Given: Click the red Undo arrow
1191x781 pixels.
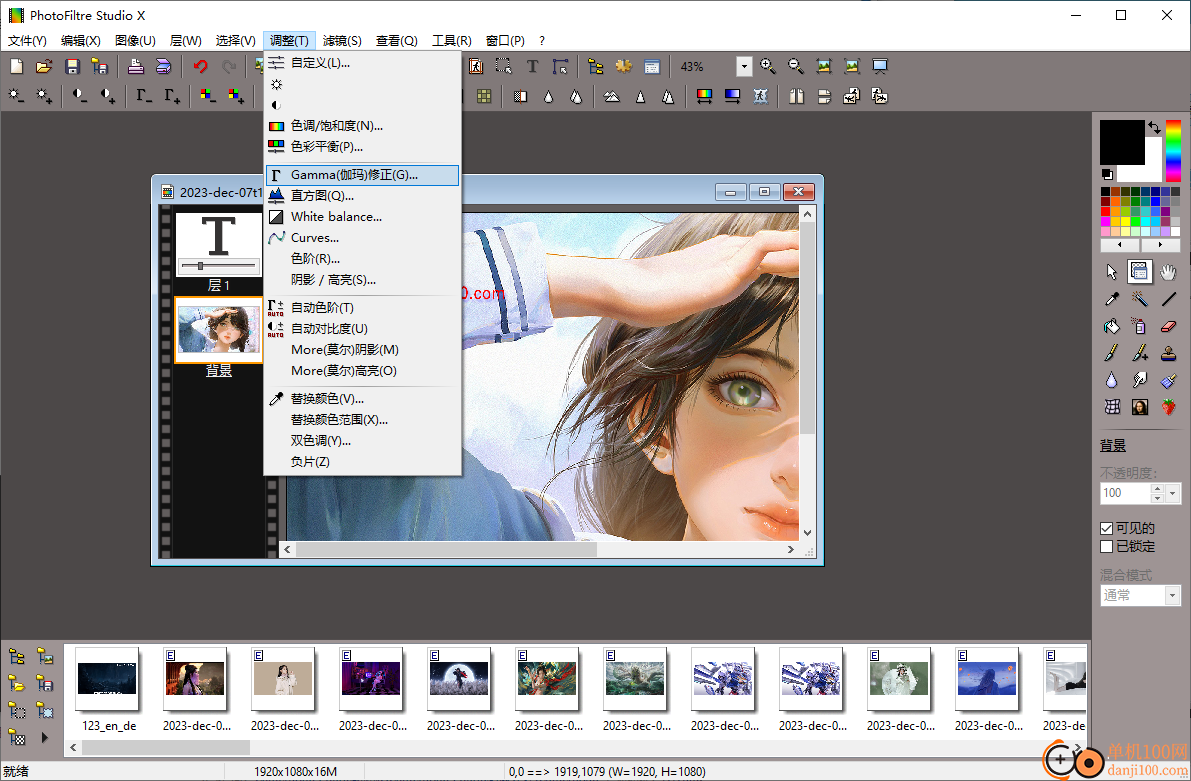Looking at the screenshot, I should coord(201,67).
